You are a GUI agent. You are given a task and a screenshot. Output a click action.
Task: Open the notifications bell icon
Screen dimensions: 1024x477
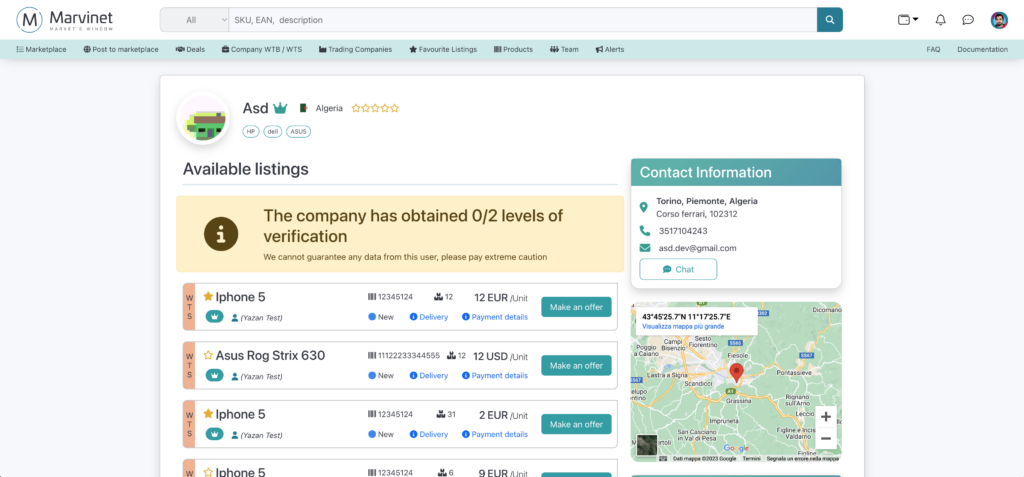click(940, 20)
